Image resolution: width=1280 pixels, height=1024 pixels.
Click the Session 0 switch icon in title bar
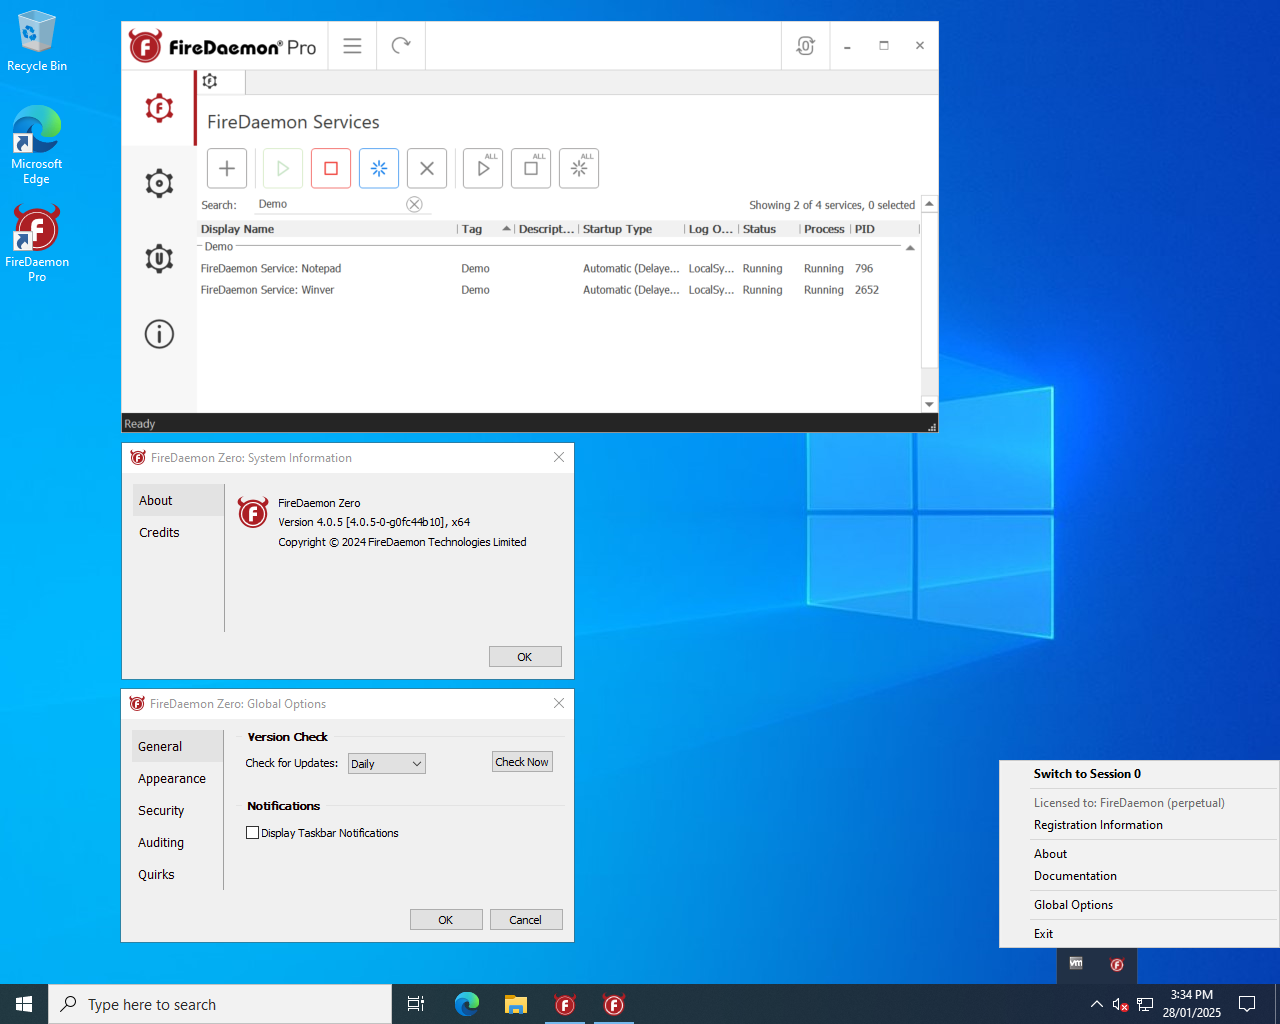coord(805,46)
